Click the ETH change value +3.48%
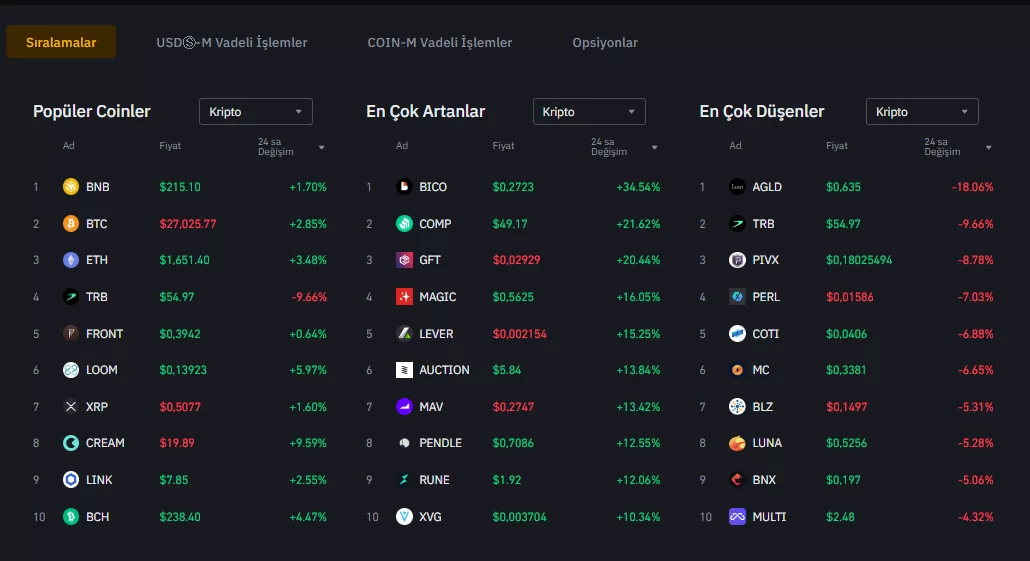 pos(307,260)
